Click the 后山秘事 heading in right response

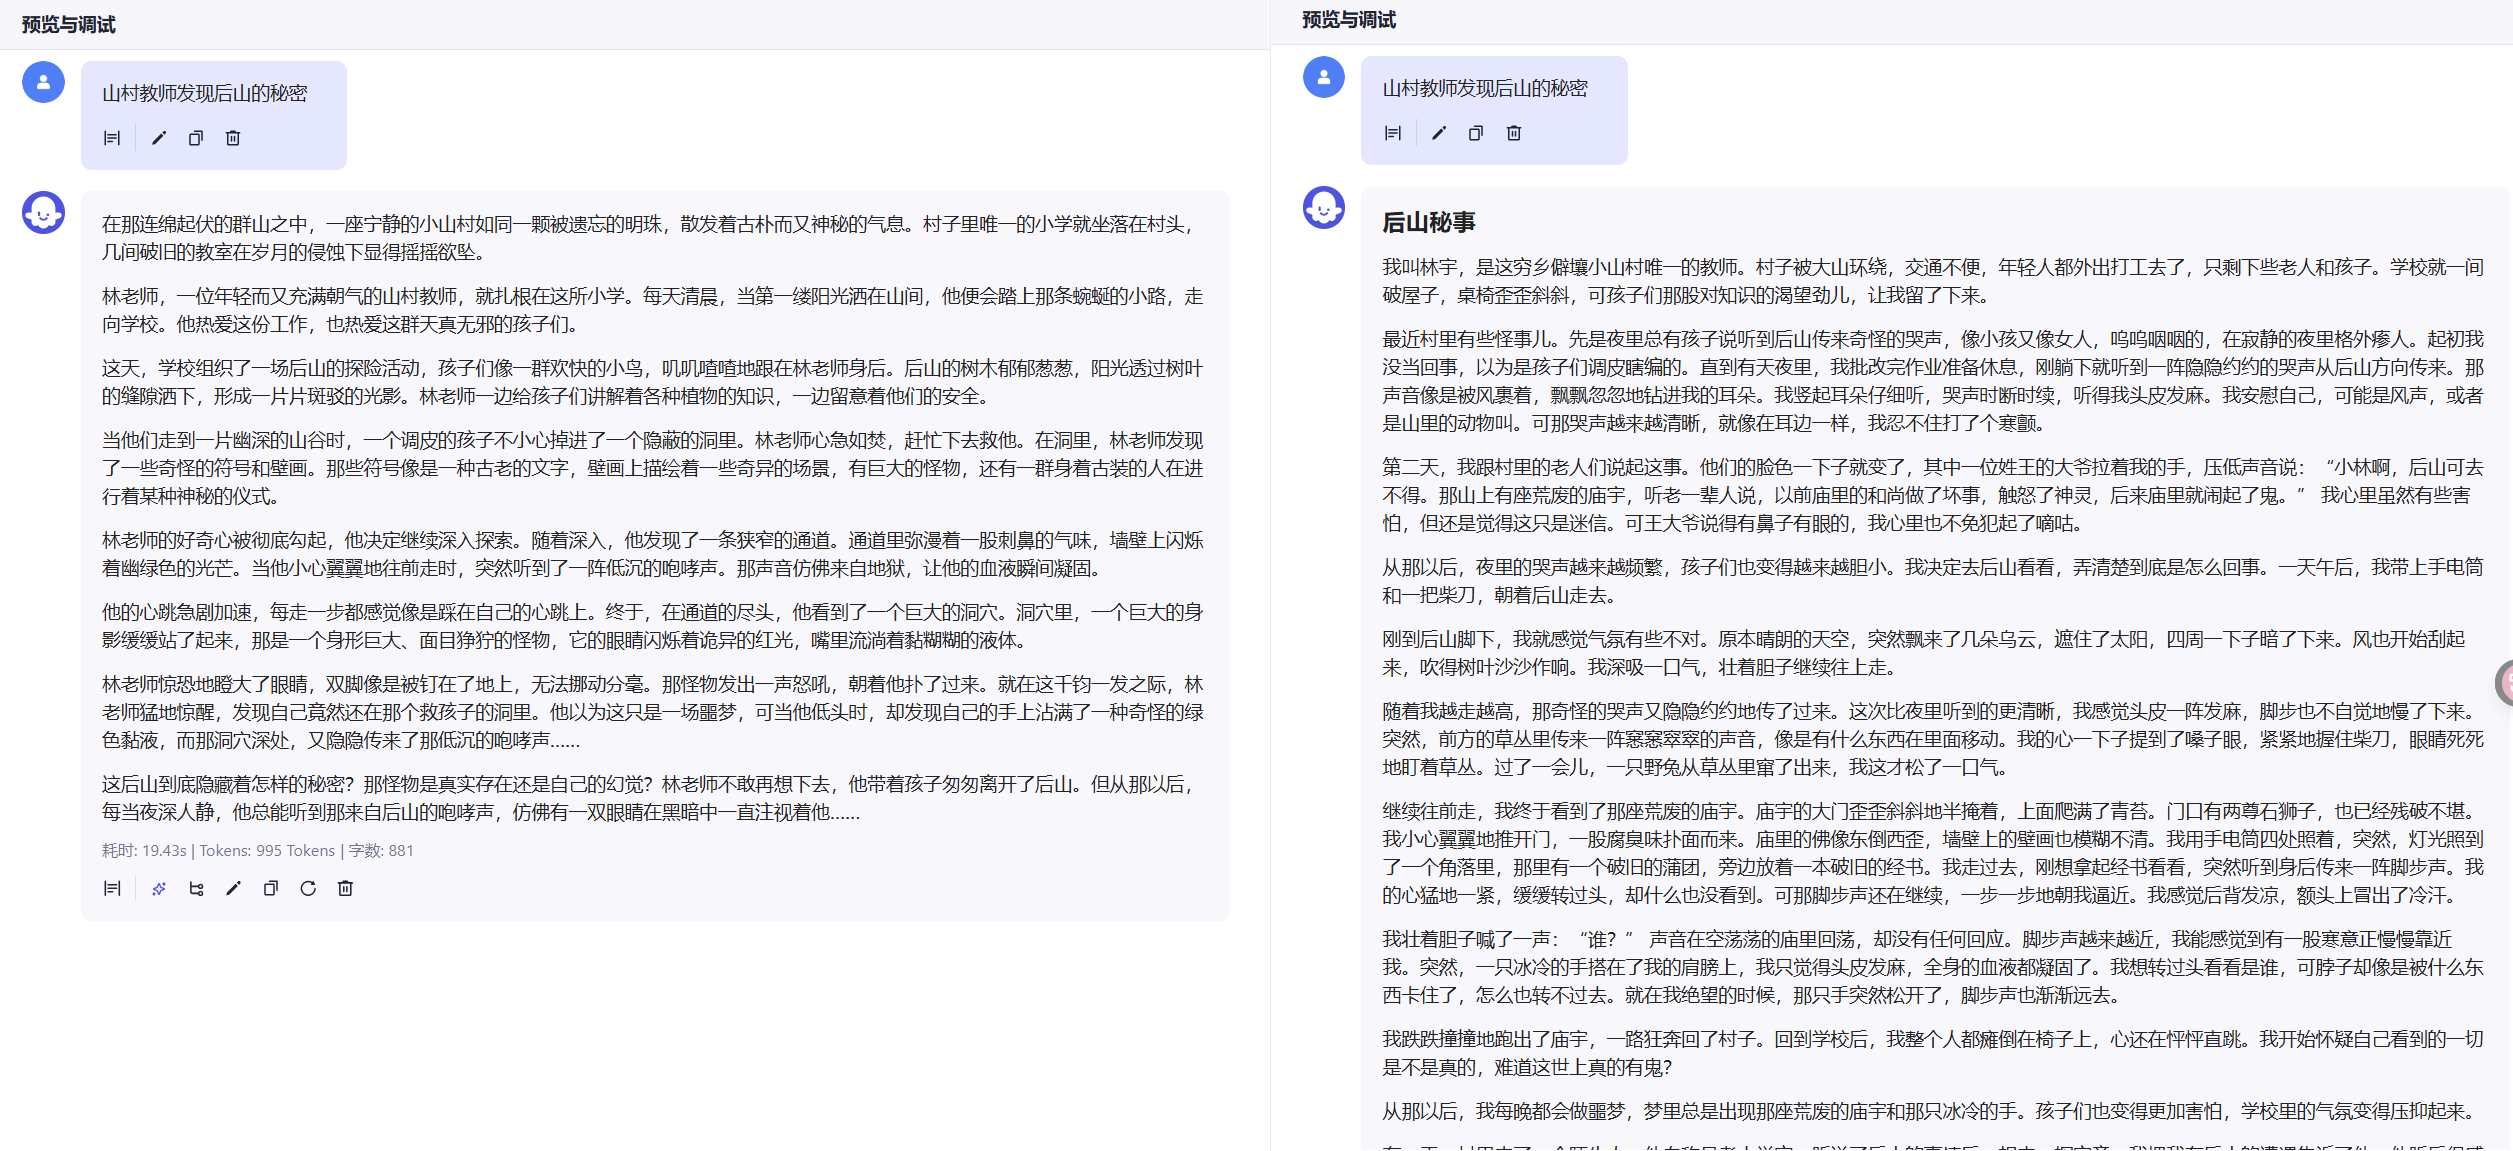pyautogui.click(x=1428, y=222)
